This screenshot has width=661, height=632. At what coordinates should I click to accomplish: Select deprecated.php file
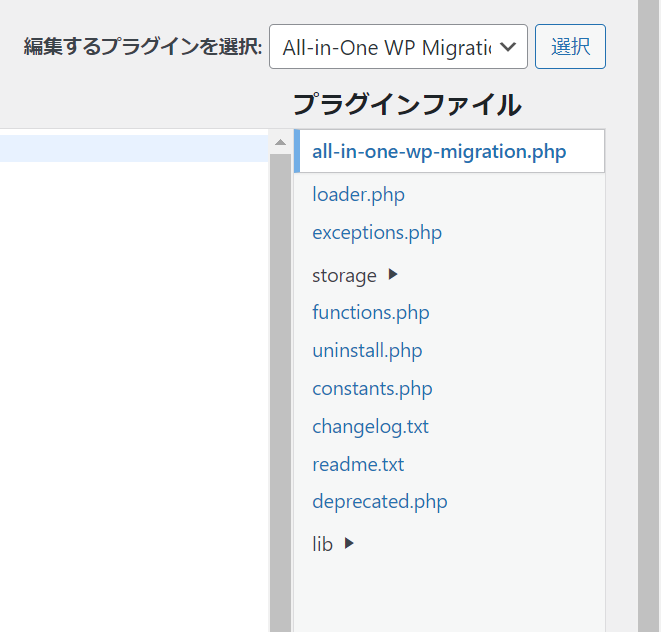379,502
